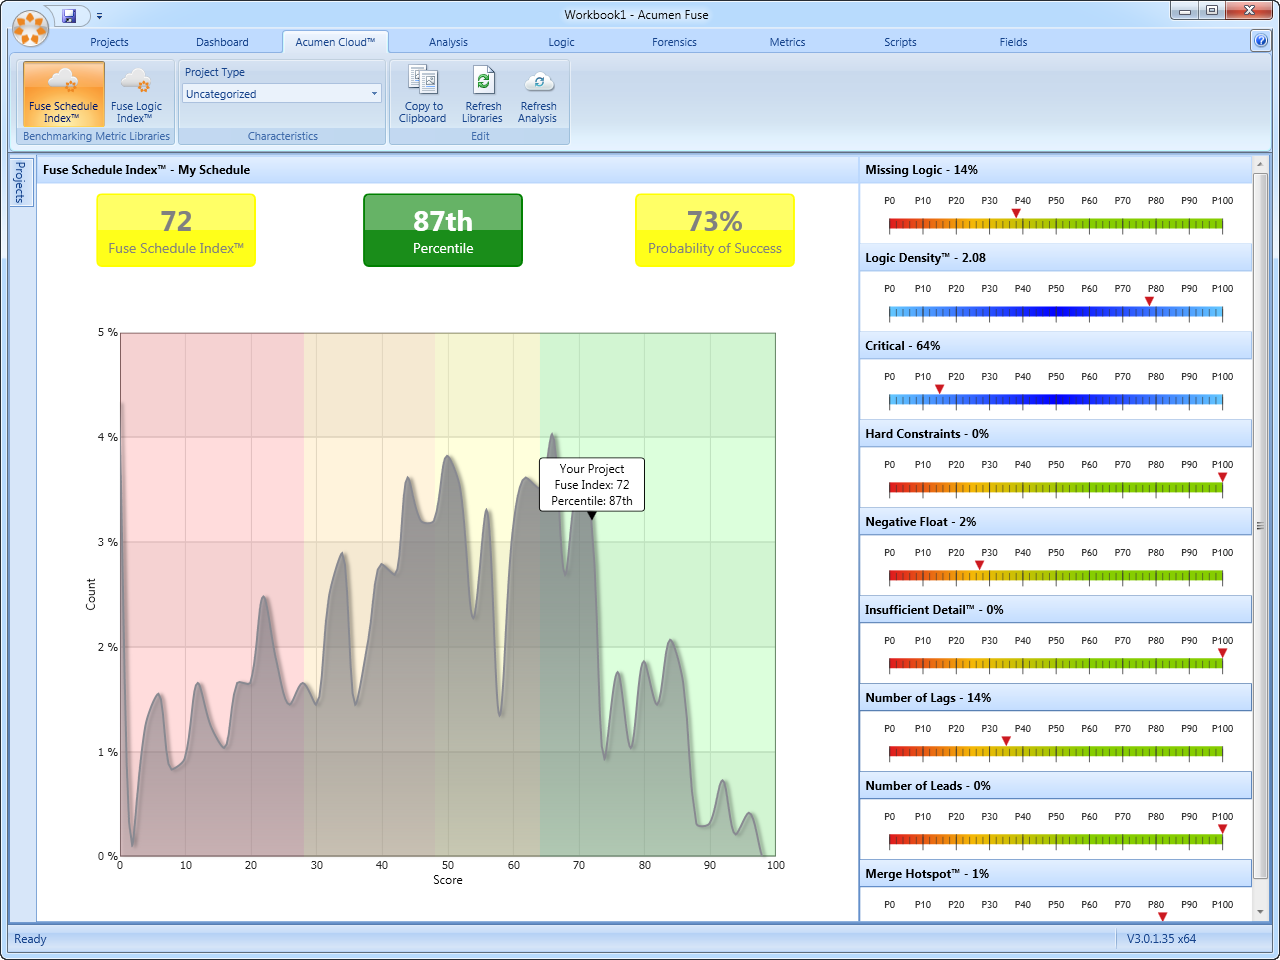This screenshot has width=1280, height=960.
Task: Click the V3.0.1.35 x64 version label
Action: [x=1161, y=939]
